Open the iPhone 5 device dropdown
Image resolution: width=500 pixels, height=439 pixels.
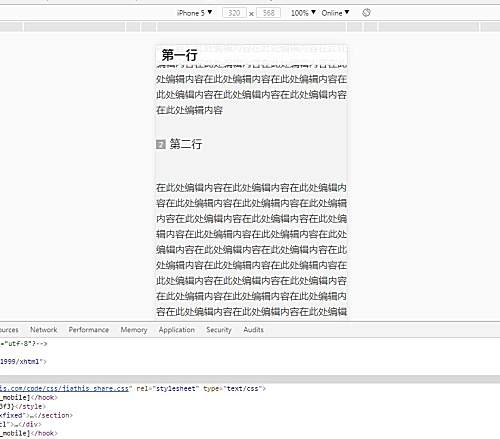[x=195, y=13]
